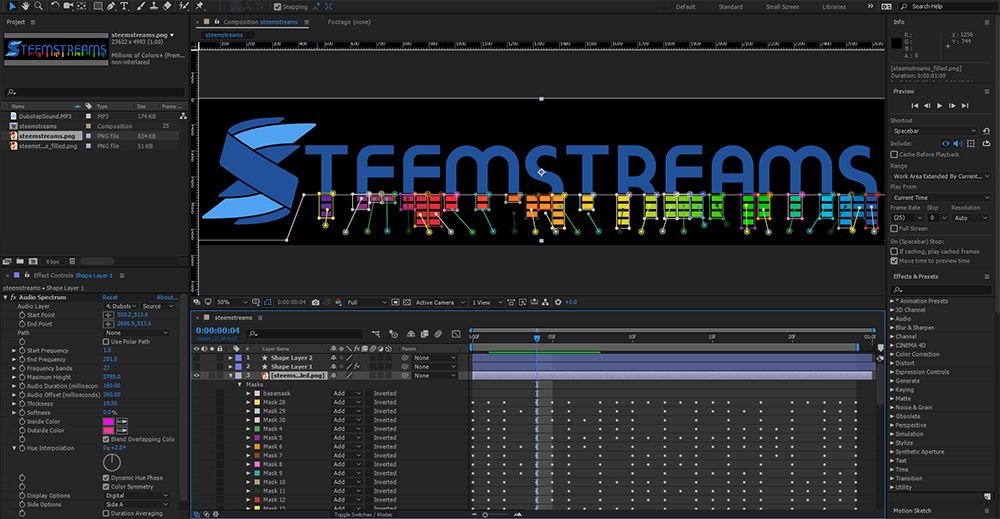Toggle the Color Symmetry checkbox
The width and height of the screenshot is (1000, 519).
pyautogui.click(x=106, y=486)
